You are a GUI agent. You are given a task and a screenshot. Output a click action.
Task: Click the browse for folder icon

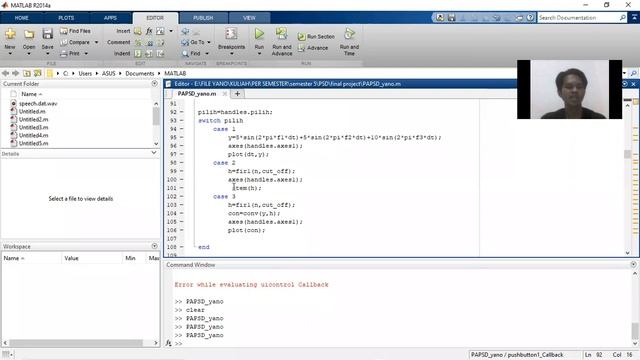point(38,73)
